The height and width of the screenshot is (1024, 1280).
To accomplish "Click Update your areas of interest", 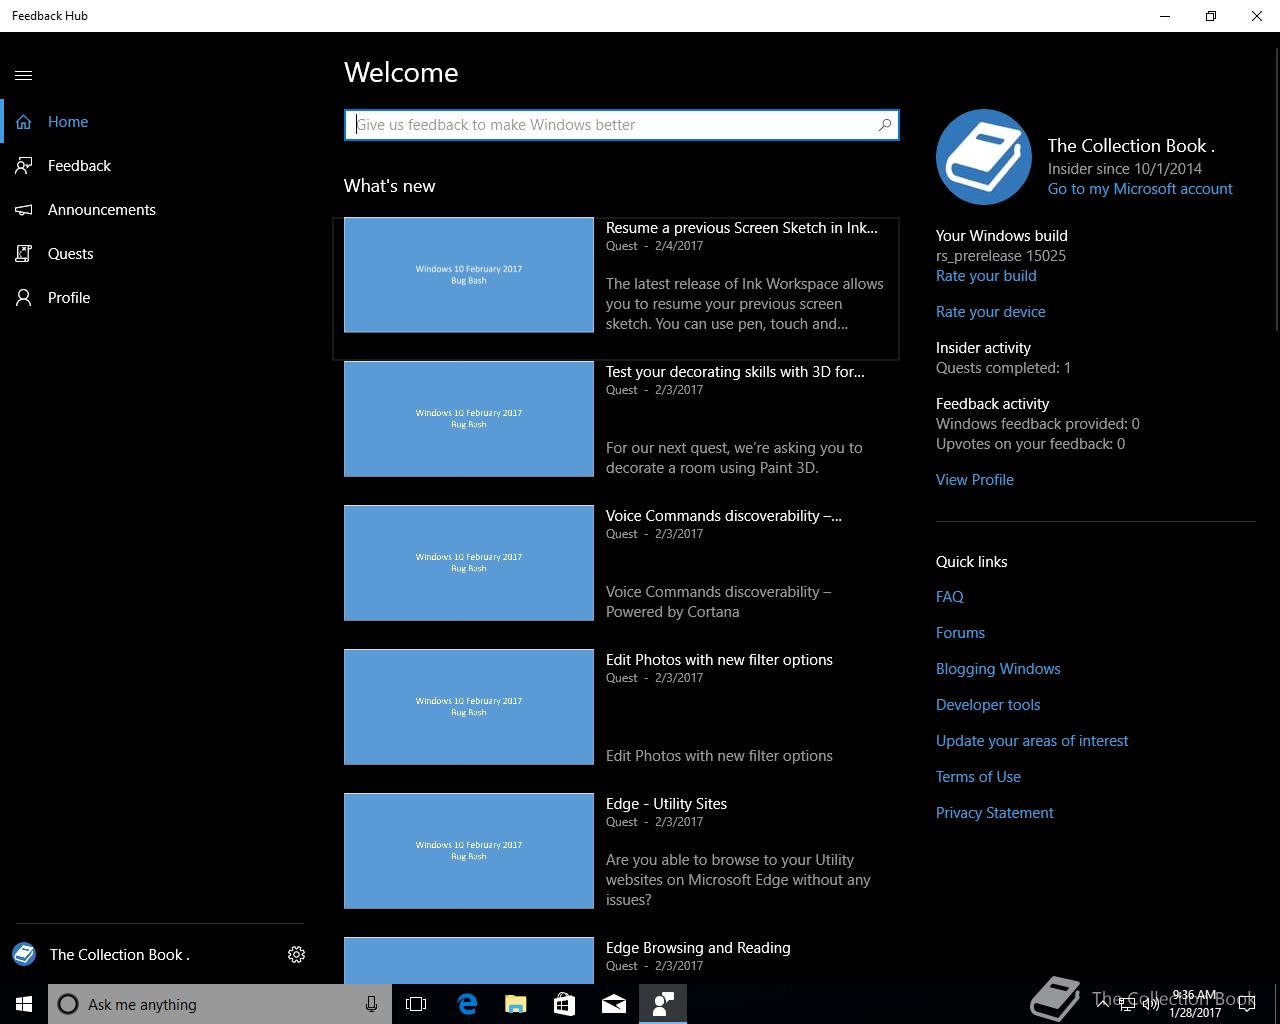I will (x=1032, y=741).
